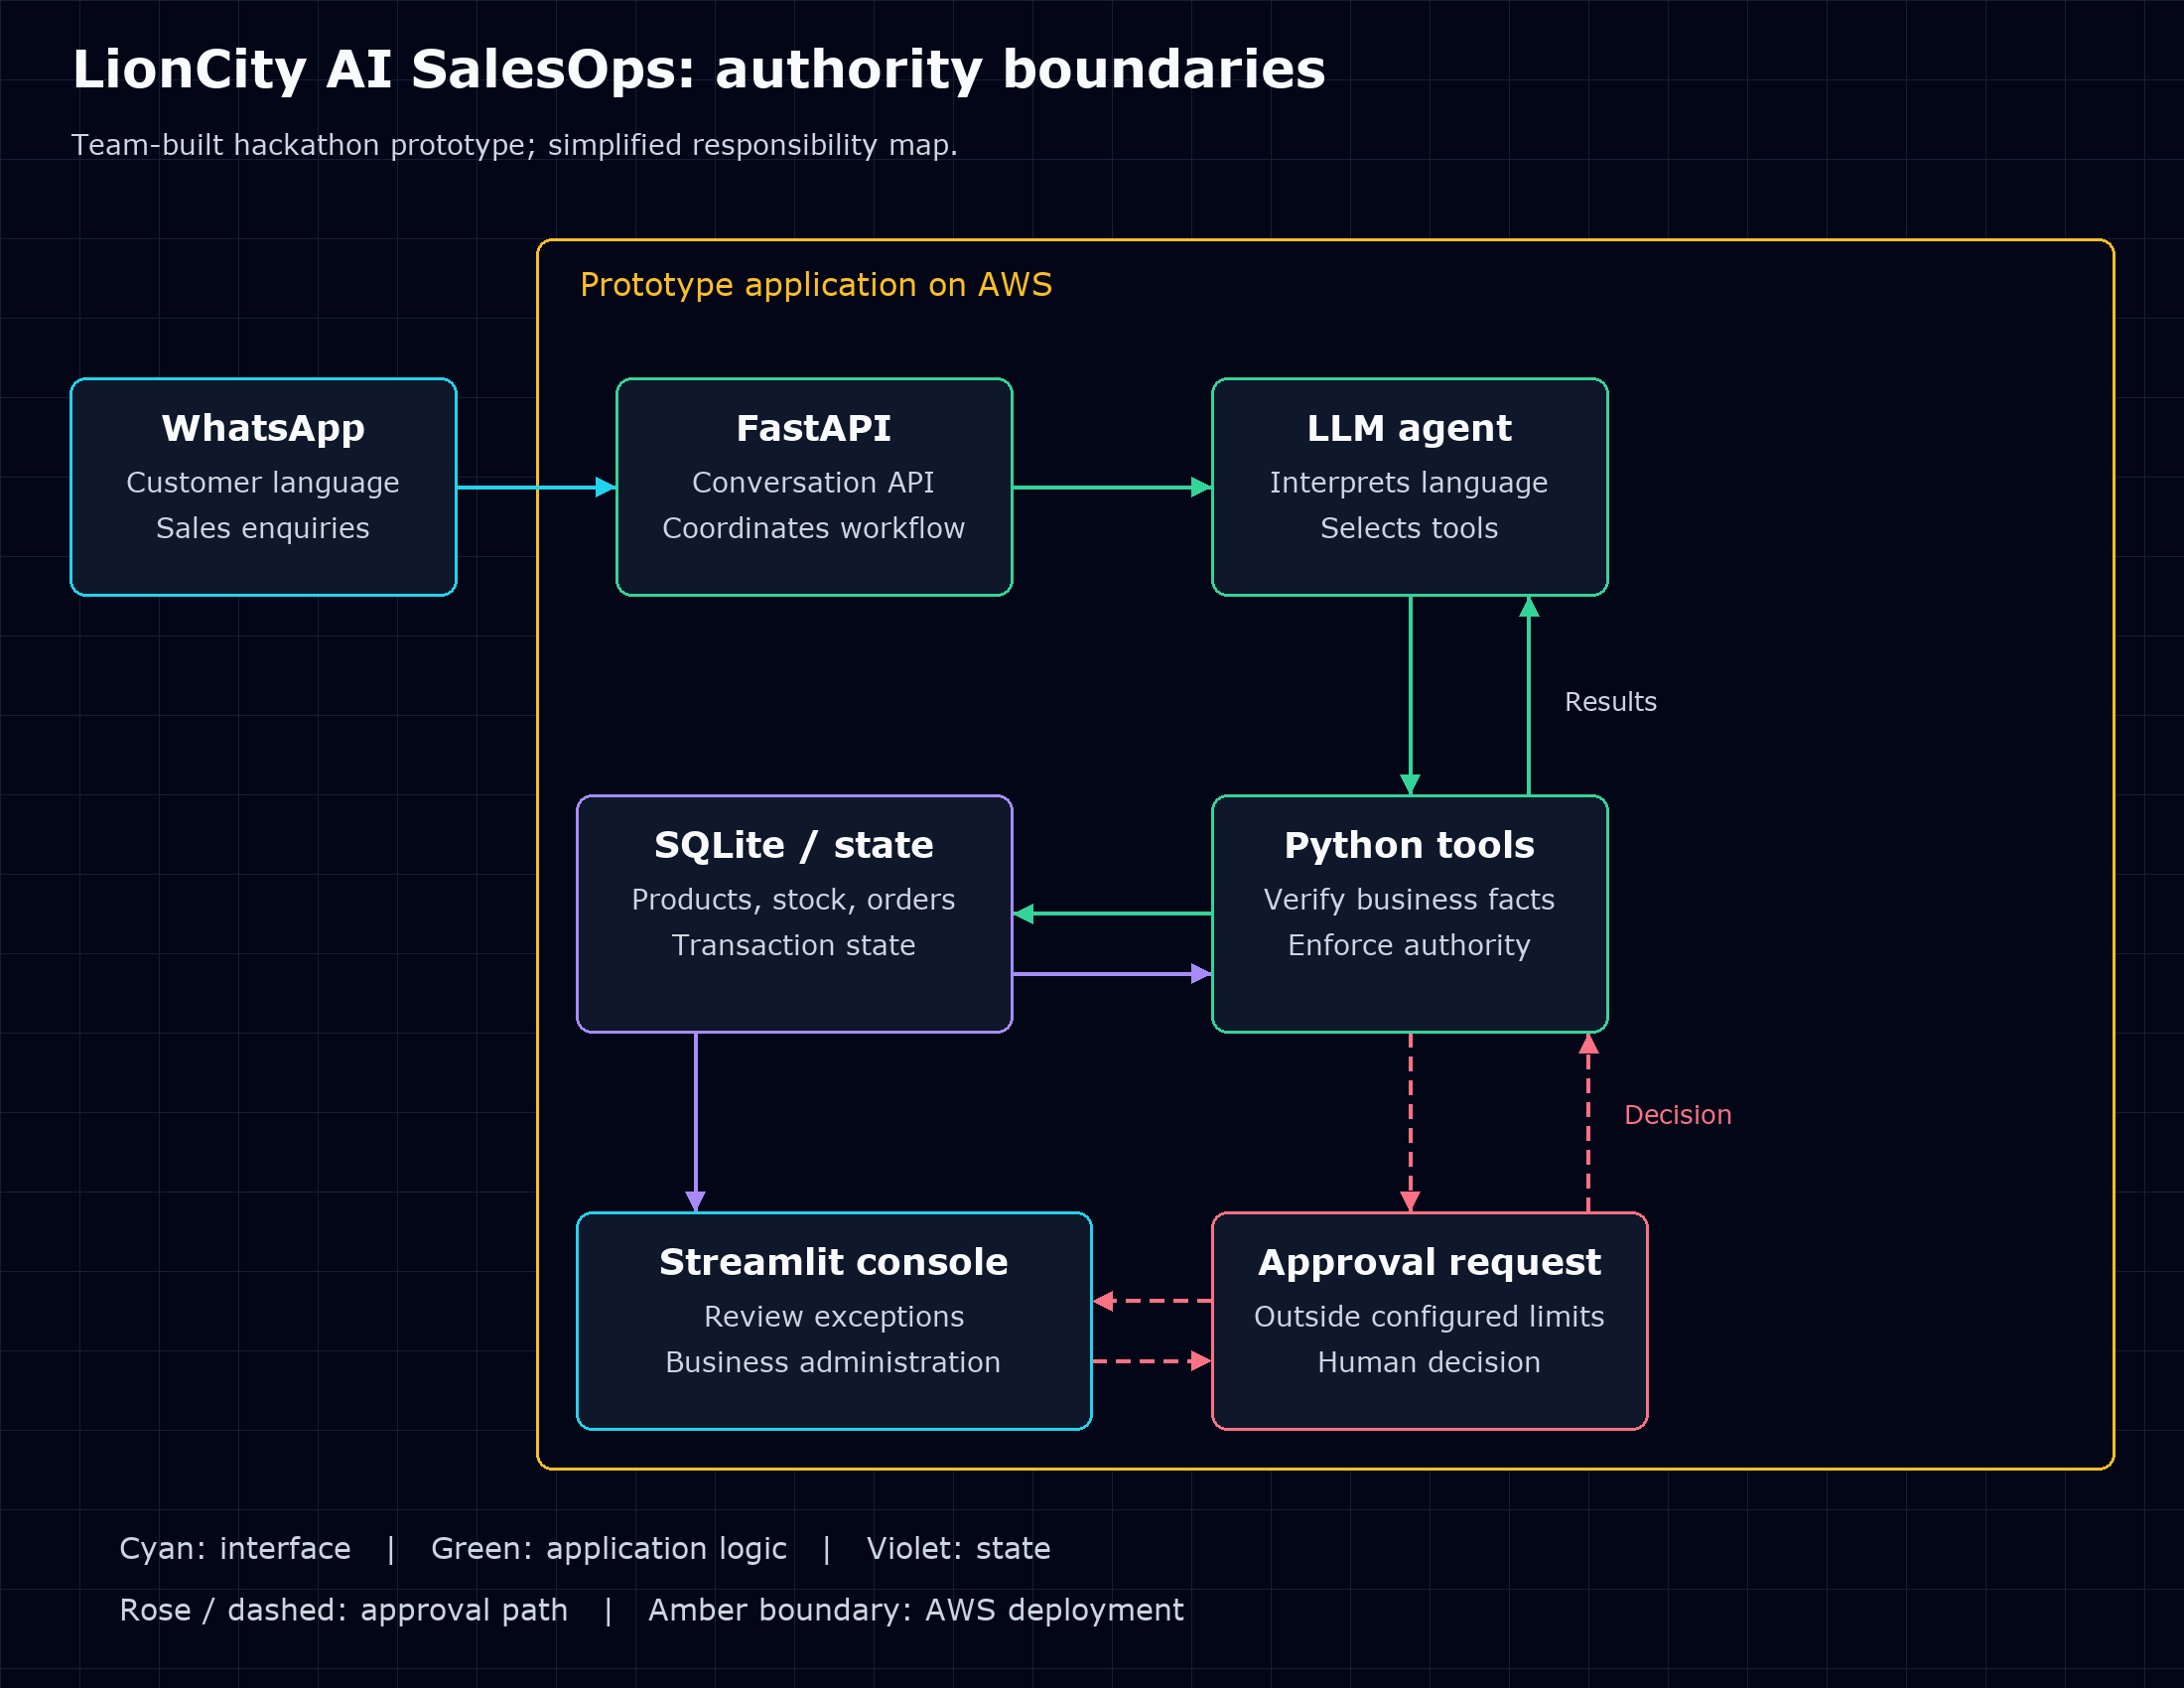Select the Streamlit console box heading
The image size is (2184, 1688).
point(834,1262)
